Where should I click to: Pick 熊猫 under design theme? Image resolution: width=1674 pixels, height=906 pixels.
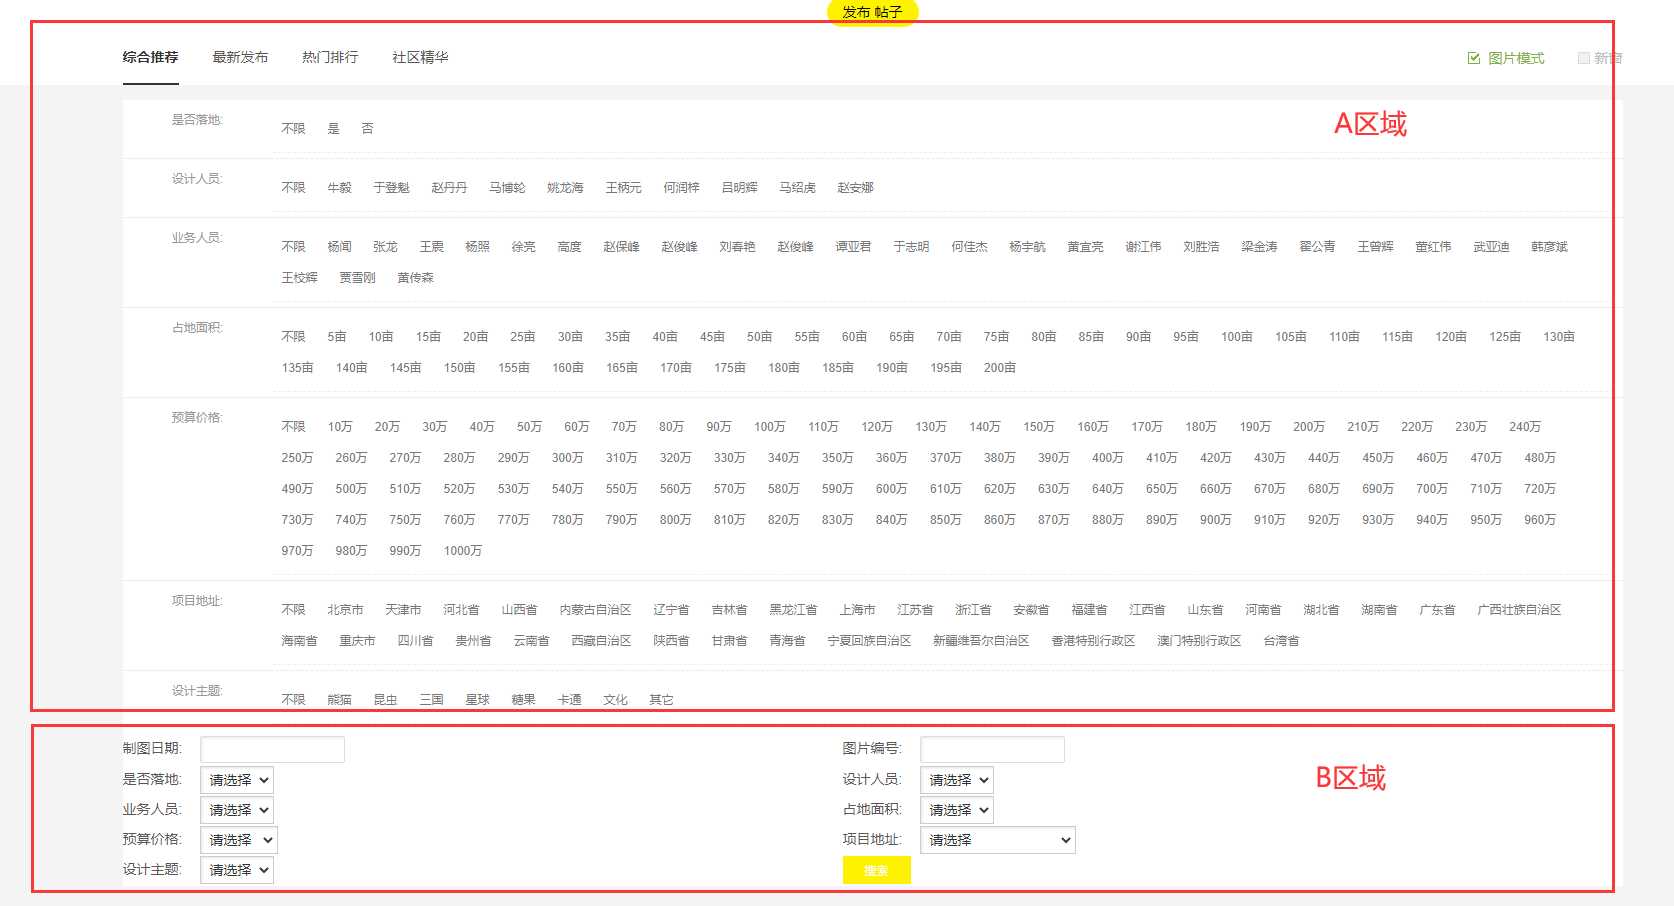pos(339,700)
